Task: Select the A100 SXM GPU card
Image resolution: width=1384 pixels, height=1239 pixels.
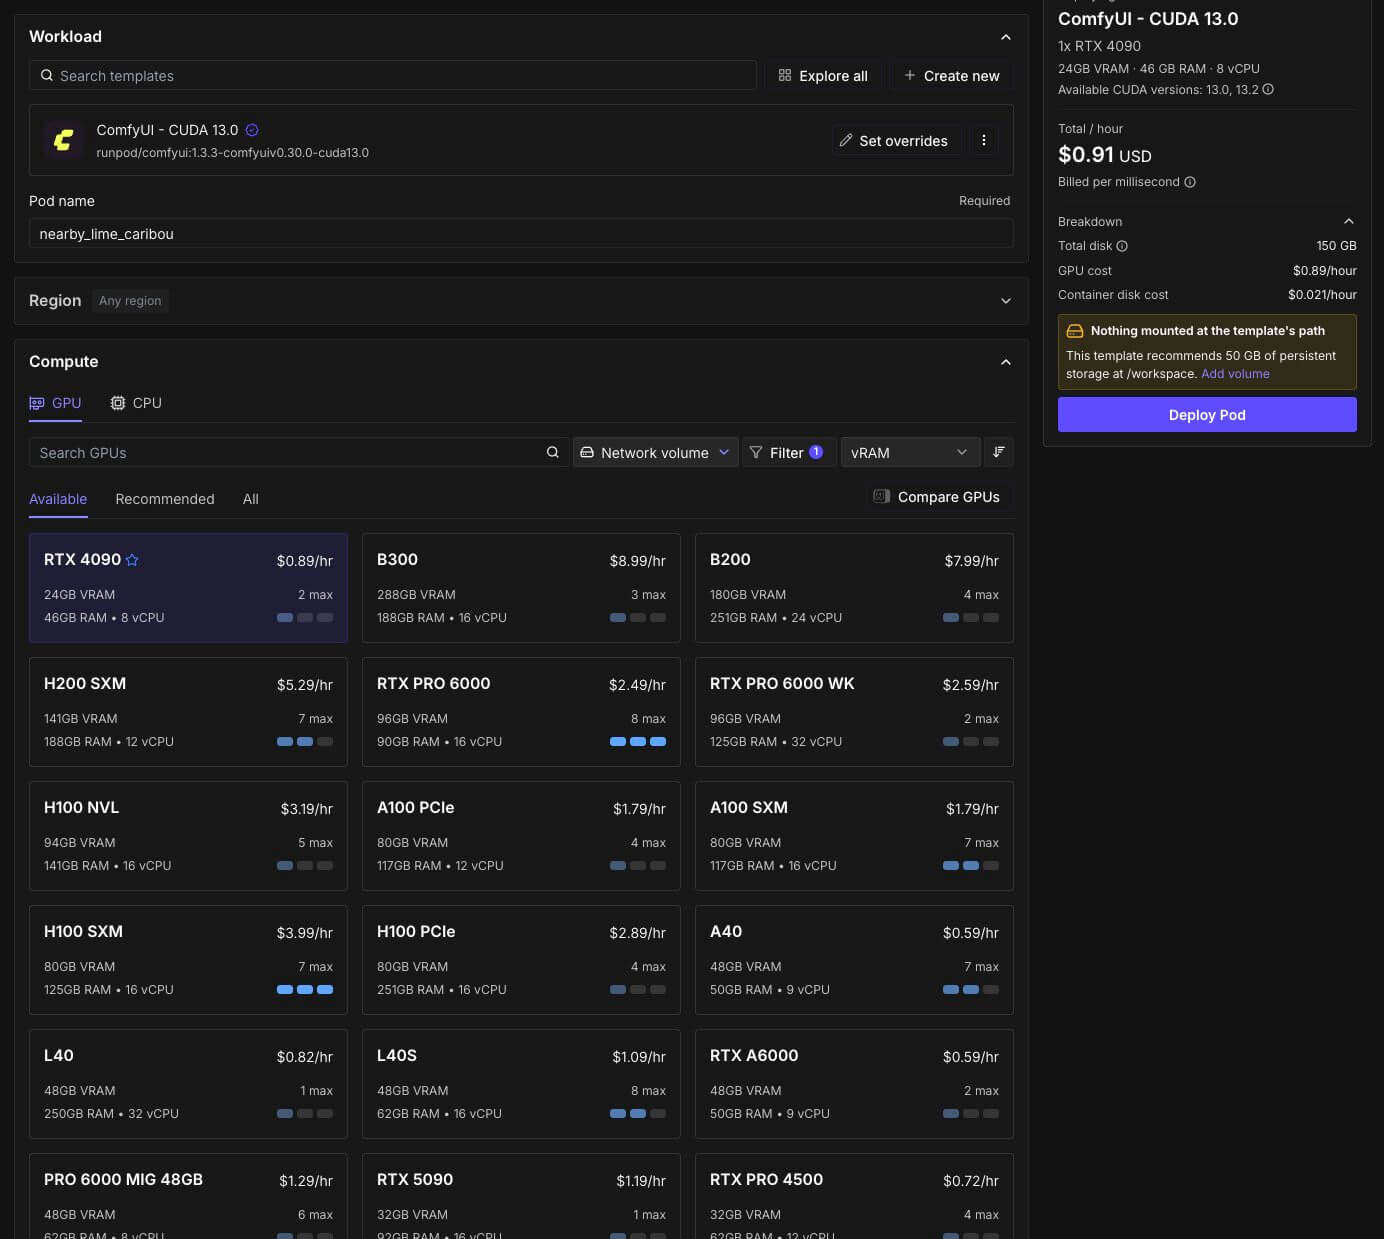Action: (x=854, y=836)
